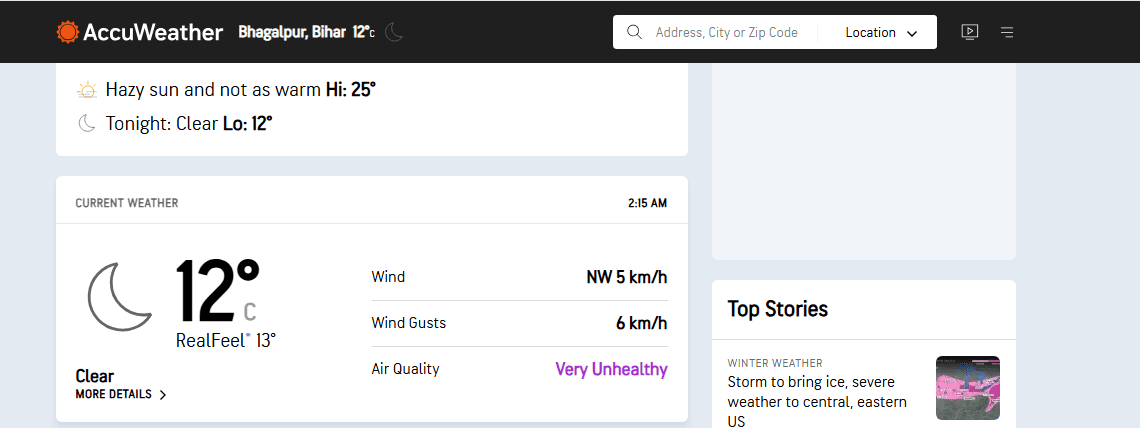Open the More Details link
The height and width of the screenshot is (428, 1140).
114,394
